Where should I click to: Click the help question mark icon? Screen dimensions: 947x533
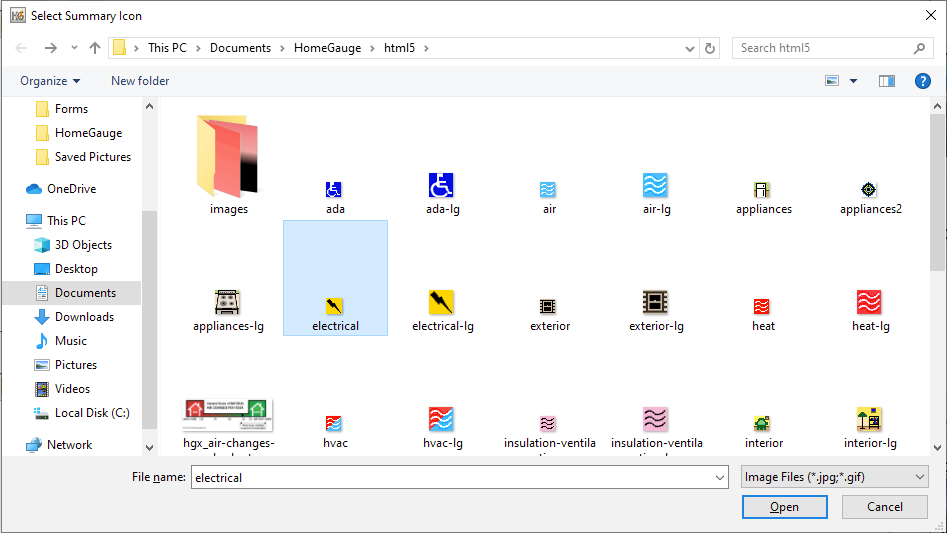[x=922, y=81]
